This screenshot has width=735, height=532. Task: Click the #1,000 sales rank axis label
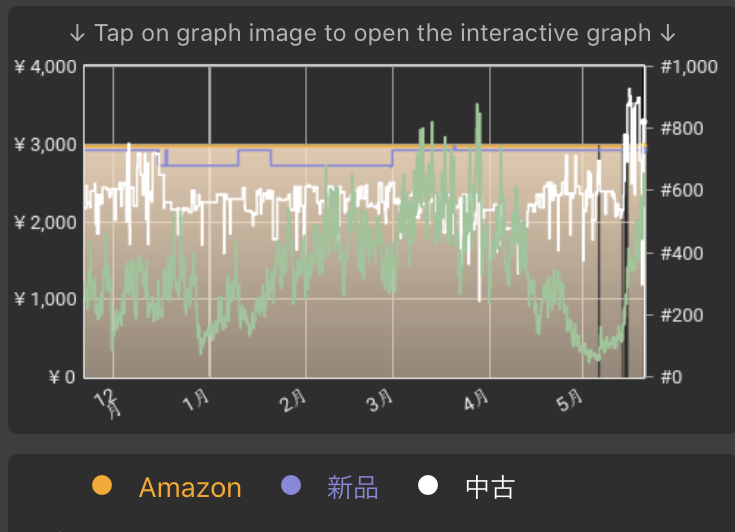tap(689, 67)
